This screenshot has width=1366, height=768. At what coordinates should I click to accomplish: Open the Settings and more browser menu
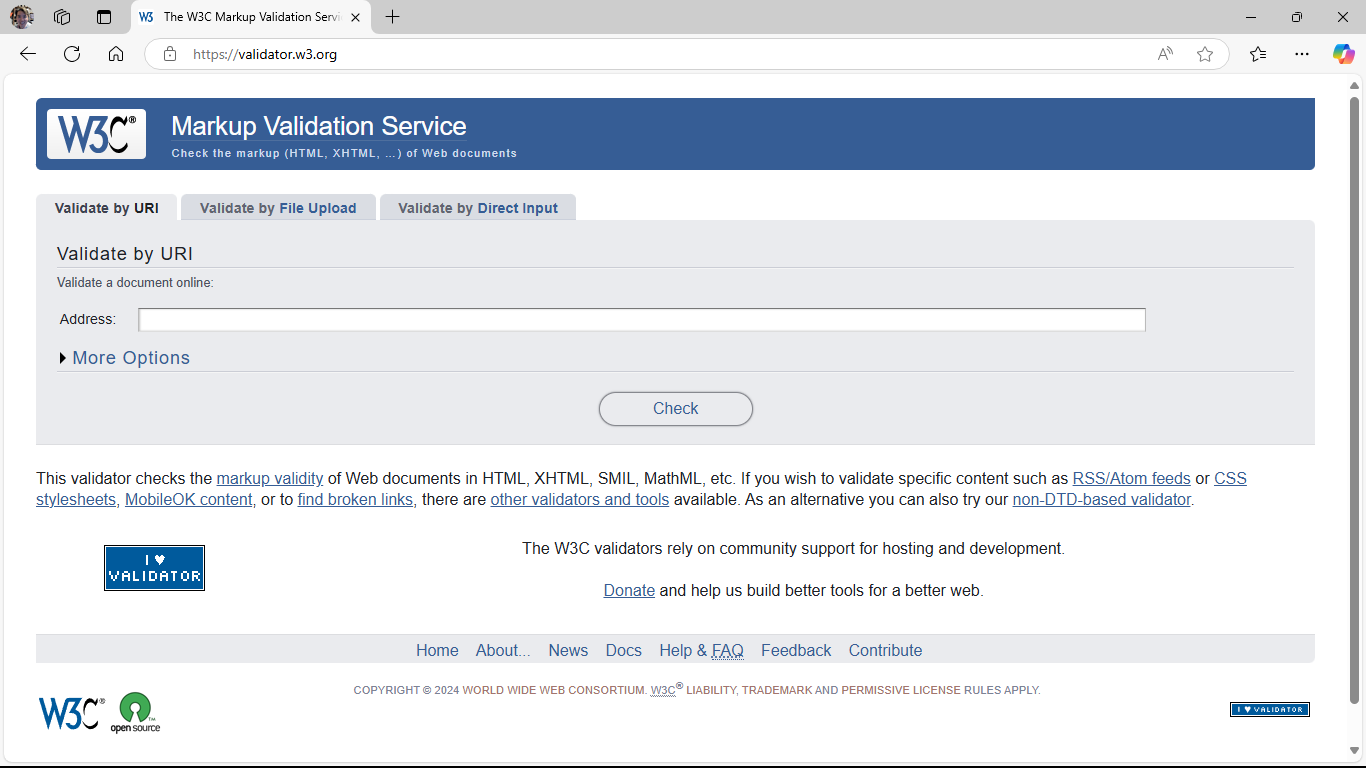1301,54
